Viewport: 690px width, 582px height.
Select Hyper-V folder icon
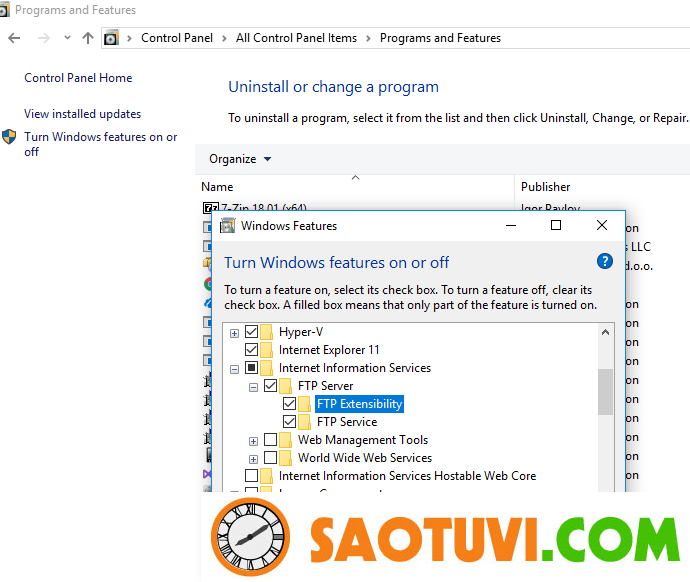point(266,332)
